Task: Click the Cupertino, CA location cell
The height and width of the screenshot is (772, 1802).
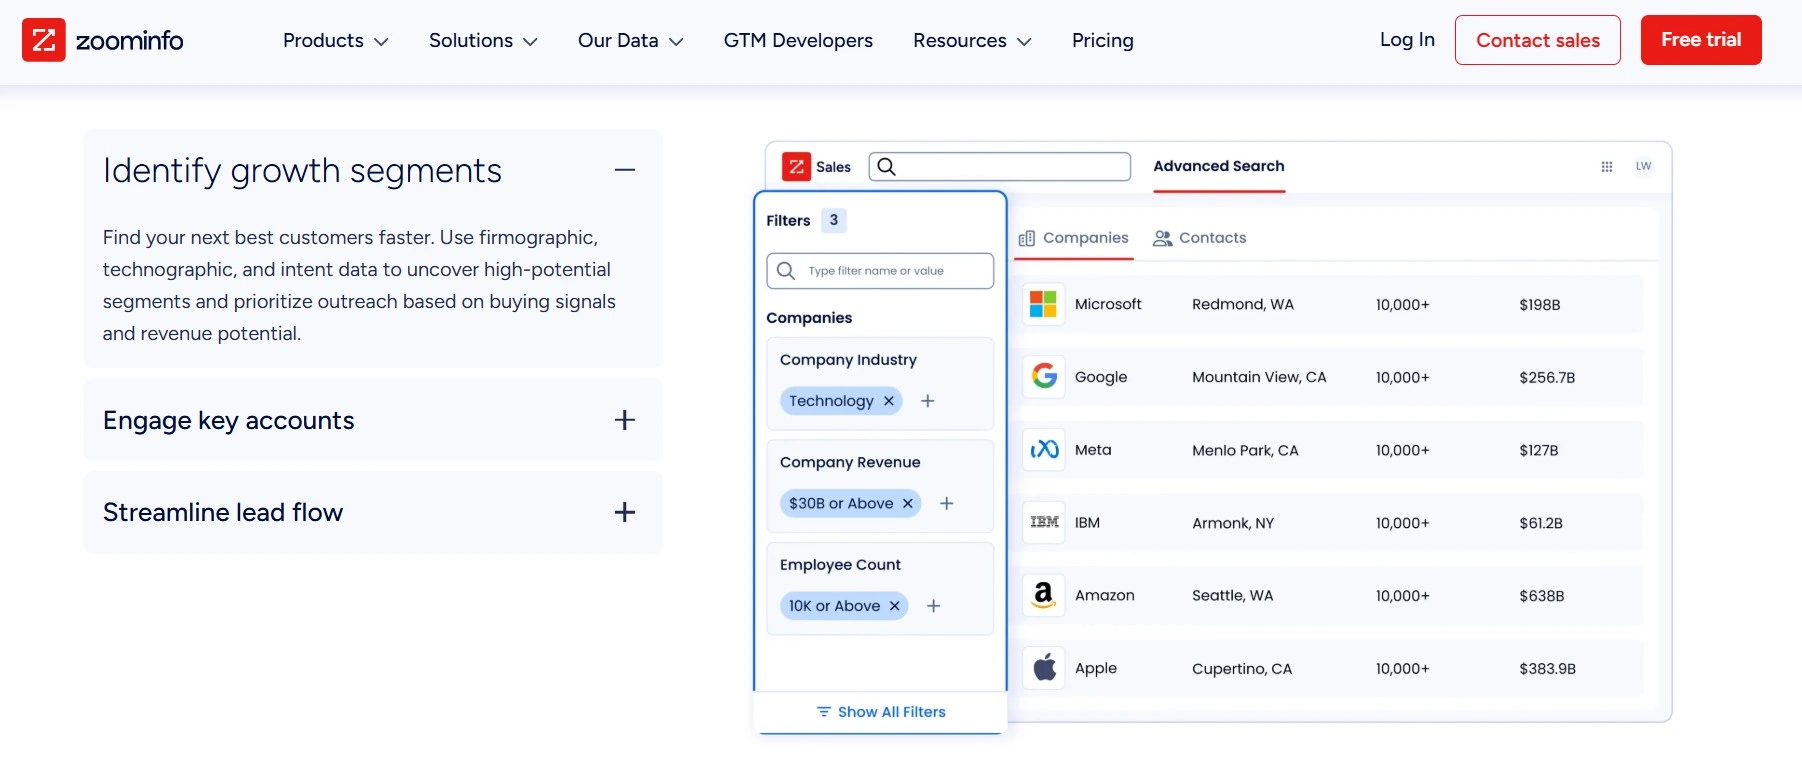Action: coord(1242,668)
